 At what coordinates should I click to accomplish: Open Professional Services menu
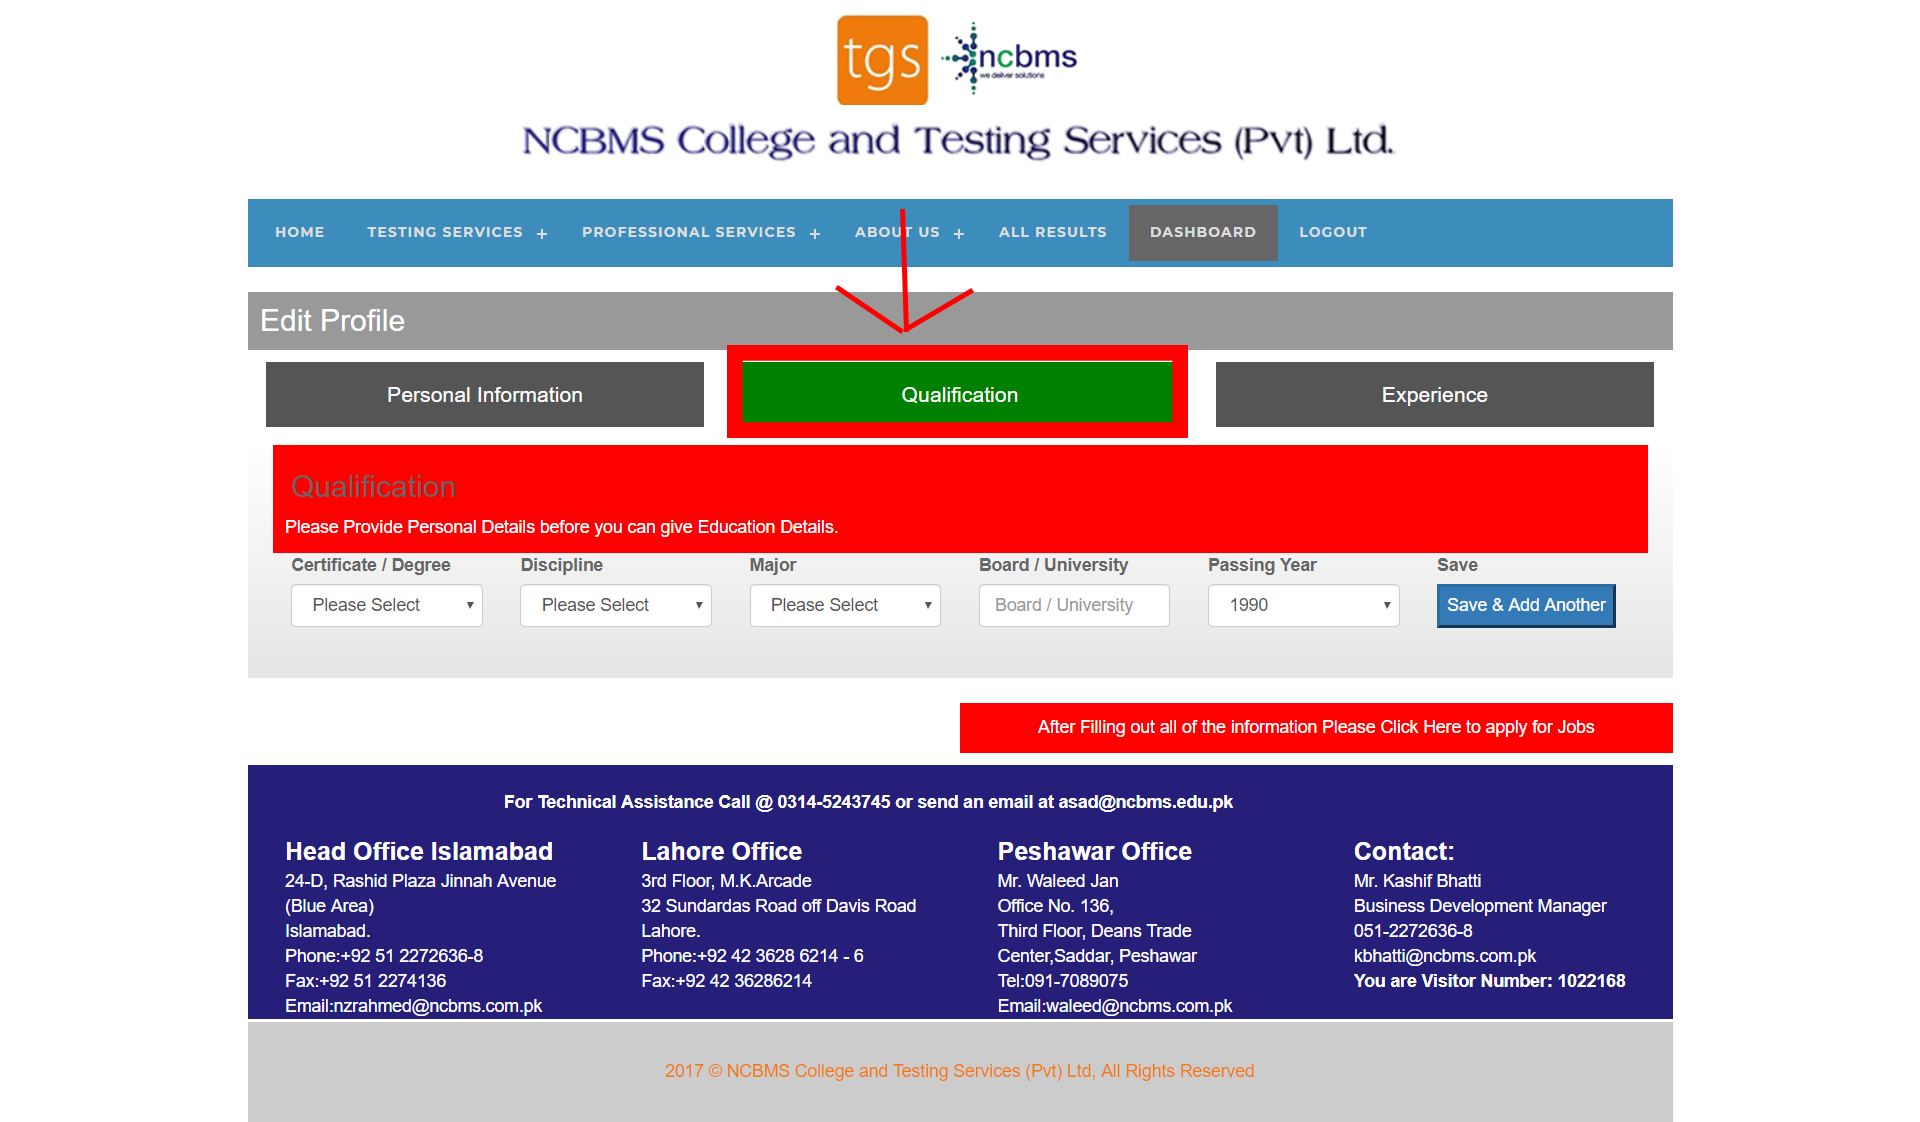[x=689, y=232]
